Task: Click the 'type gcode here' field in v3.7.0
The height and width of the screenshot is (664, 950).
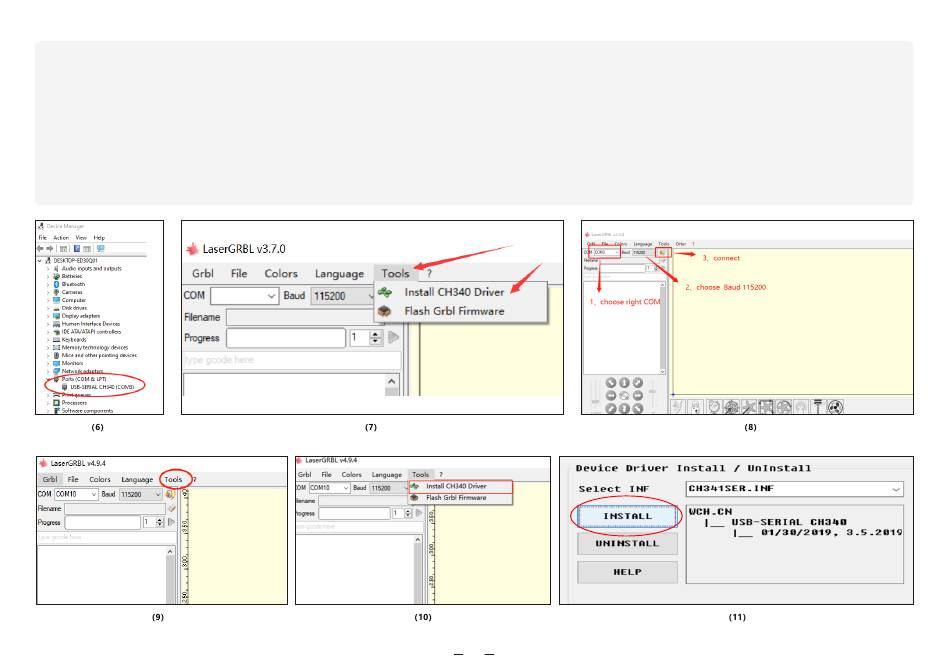Action: [x=290, y=360]
